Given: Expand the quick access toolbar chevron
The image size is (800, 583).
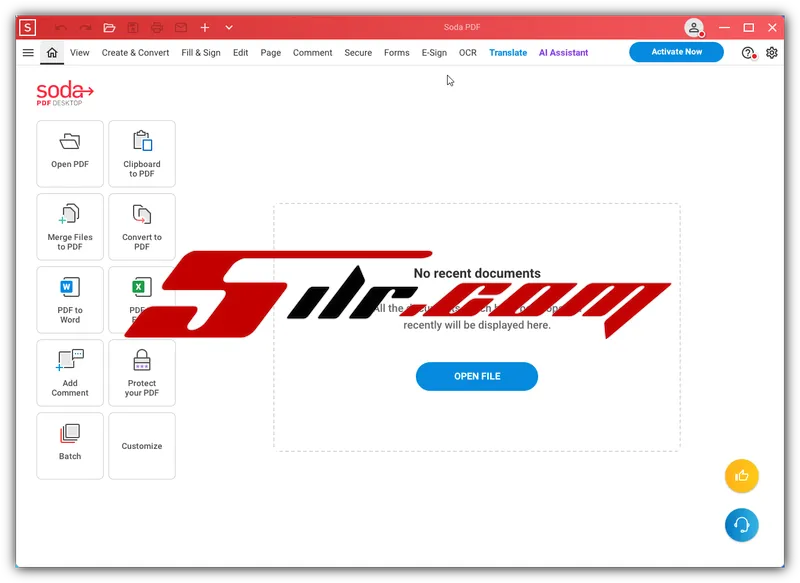Looking at the screenshot, I should tap(229, 28).
